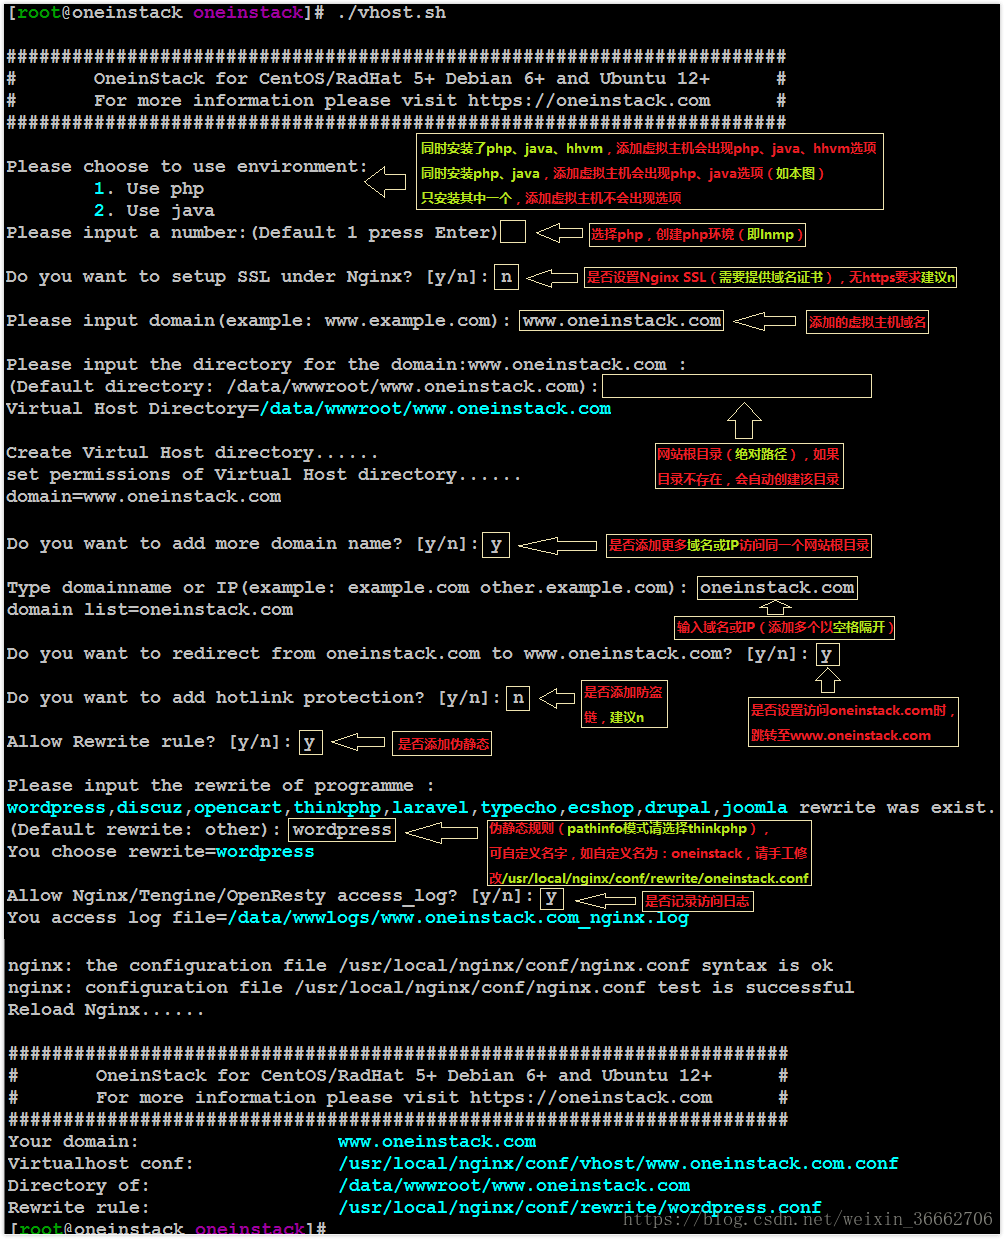Click the 'domain=www.oneinstack.com' line
Screen dimensions: 1004x1239
point(144,497)
